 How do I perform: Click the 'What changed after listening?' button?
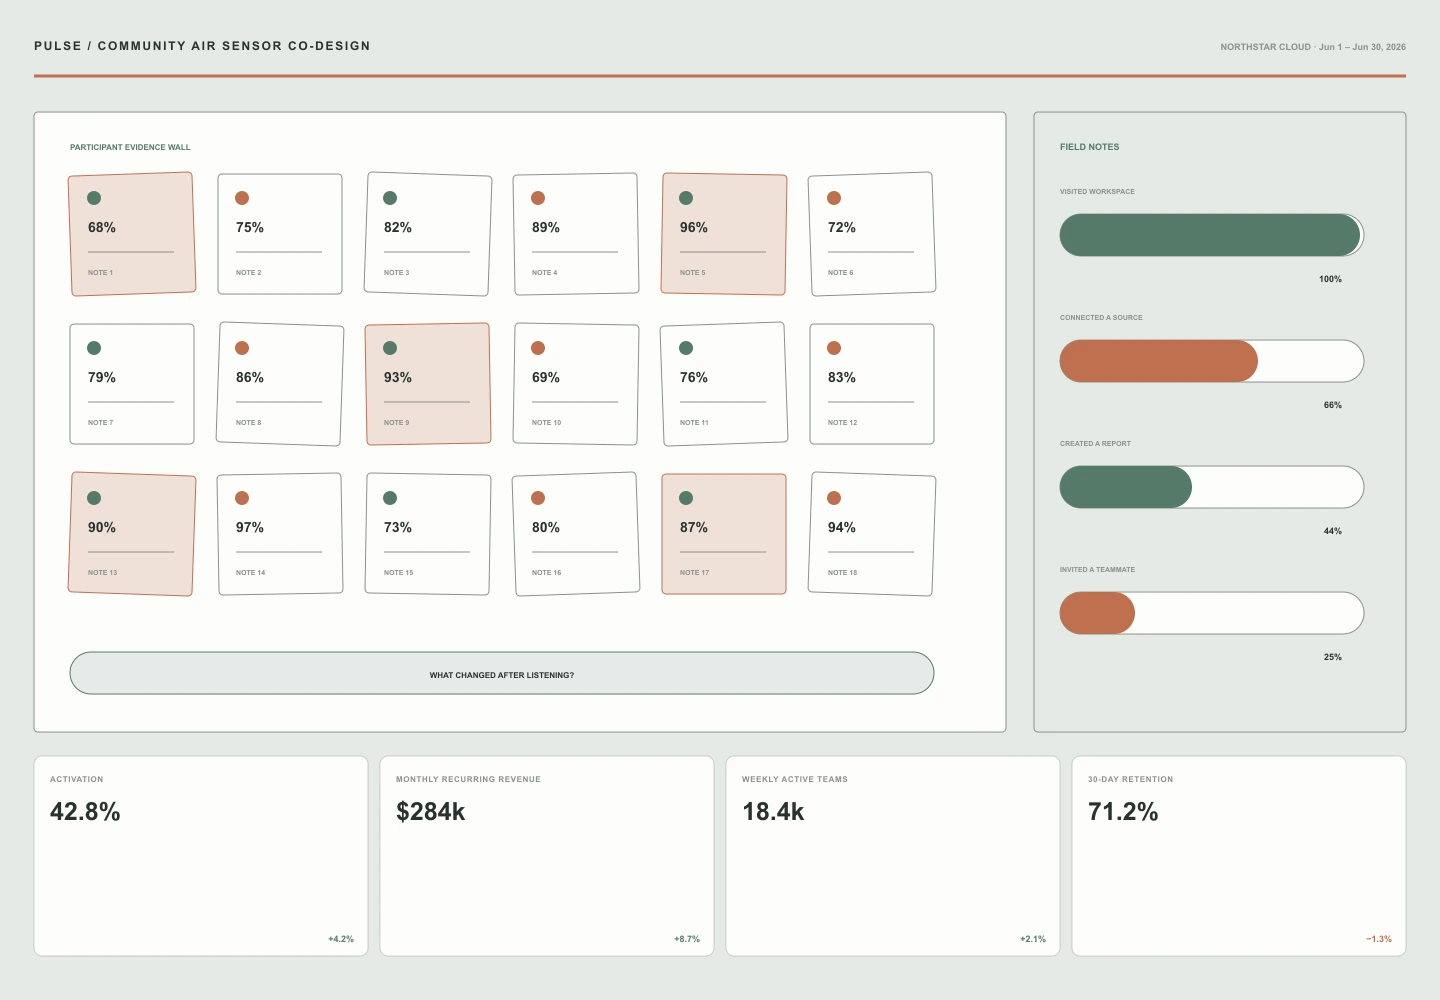point(502,673)
